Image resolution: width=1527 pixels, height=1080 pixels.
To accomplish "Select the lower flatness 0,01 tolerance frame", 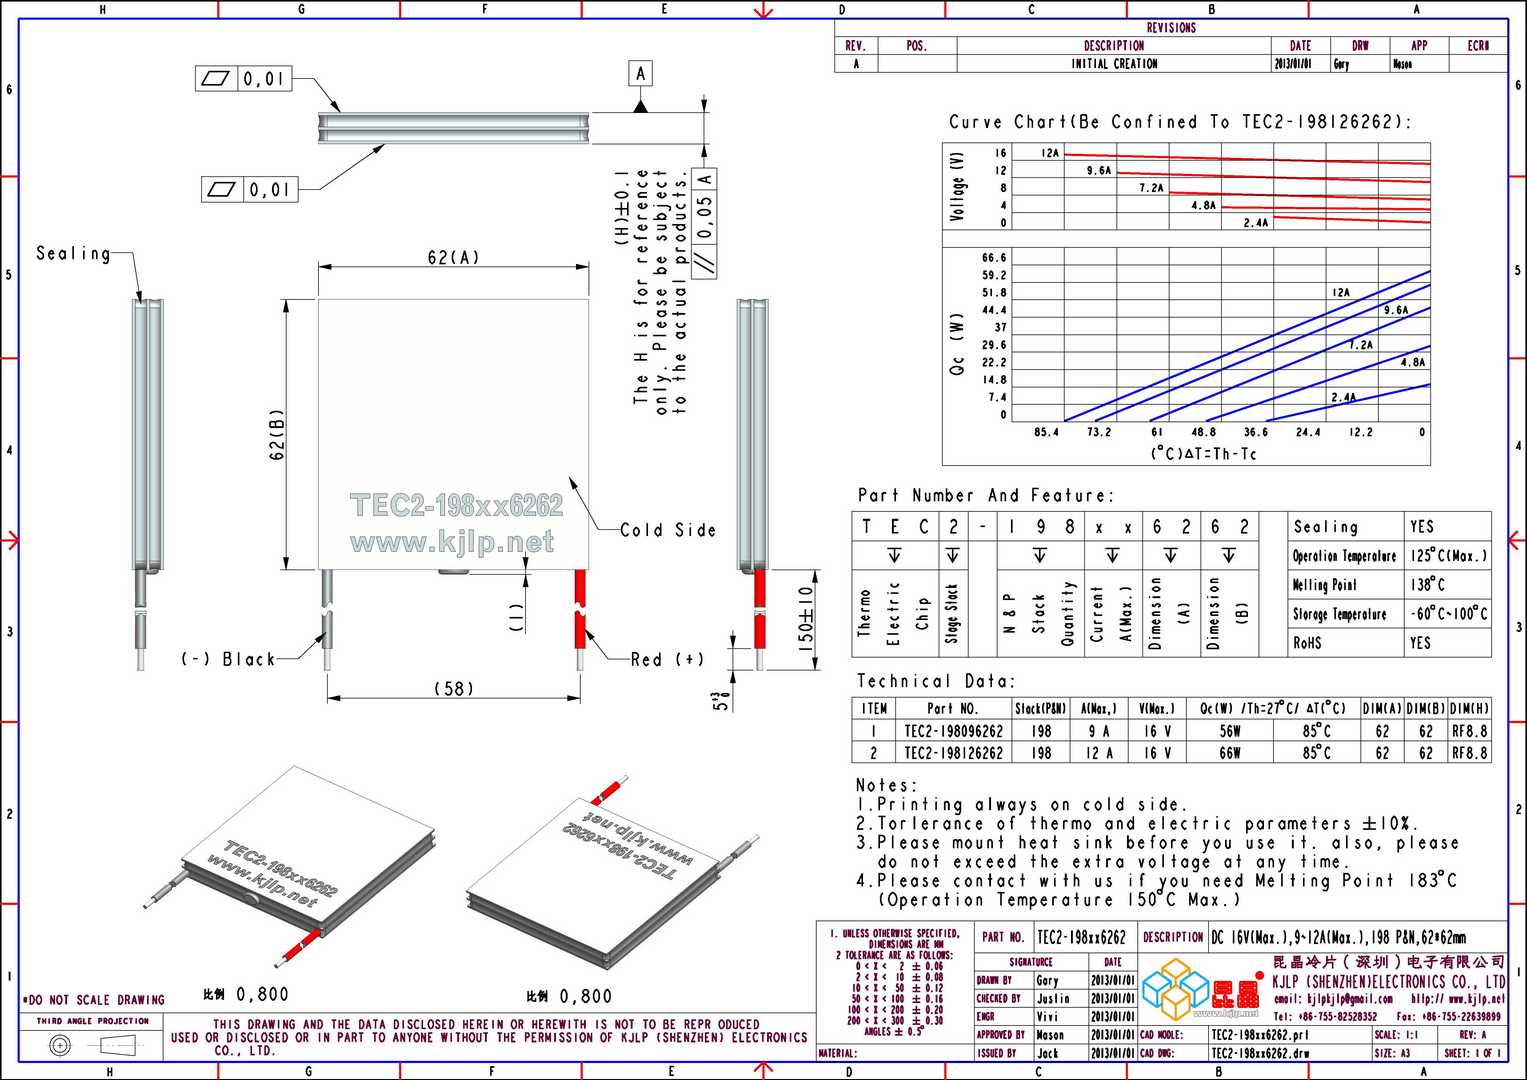I will (x=250, y=188).
